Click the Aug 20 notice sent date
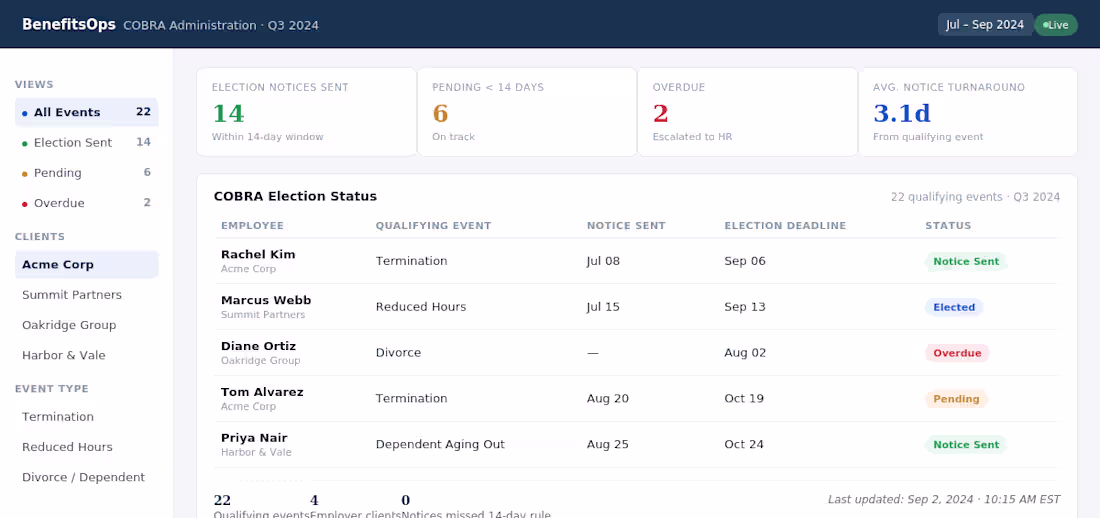The image size is (1100, 518). coord(608,399)
